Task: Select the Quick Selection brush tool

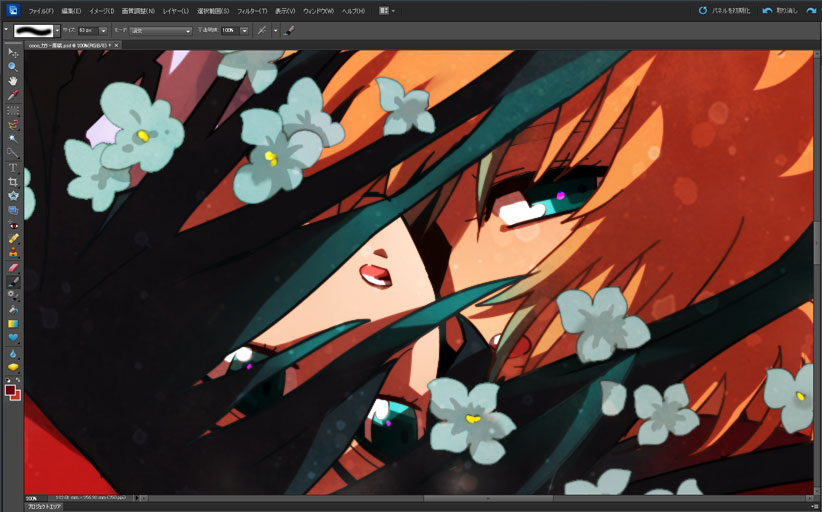Action: pyautogui.click(x=13, y=153)
